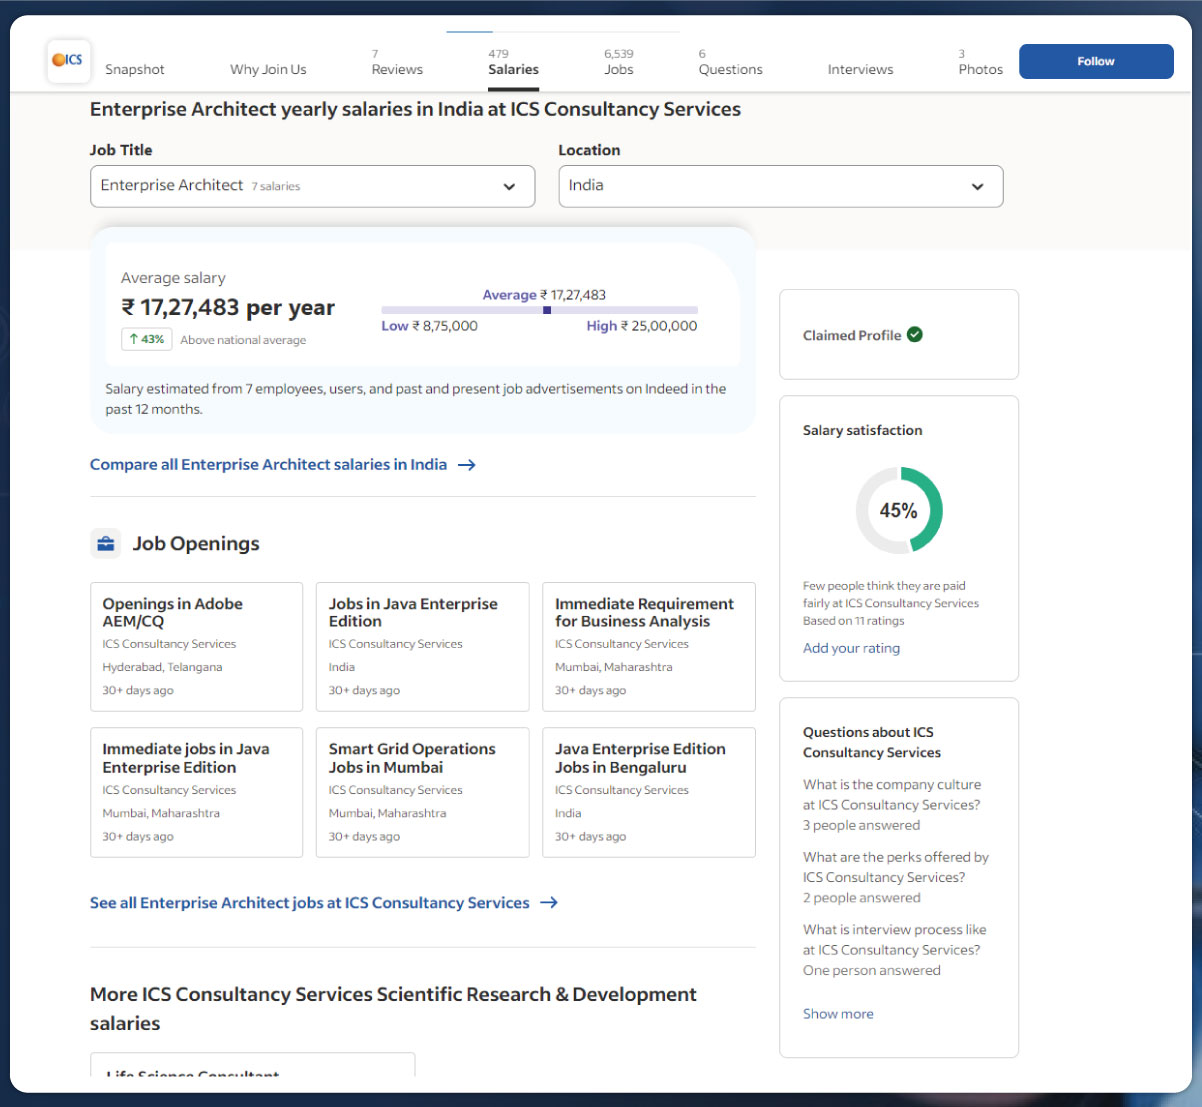Click Show more under questions
The height and width of the screenshot is (1107, 1202).
(x=838, y=1014)
